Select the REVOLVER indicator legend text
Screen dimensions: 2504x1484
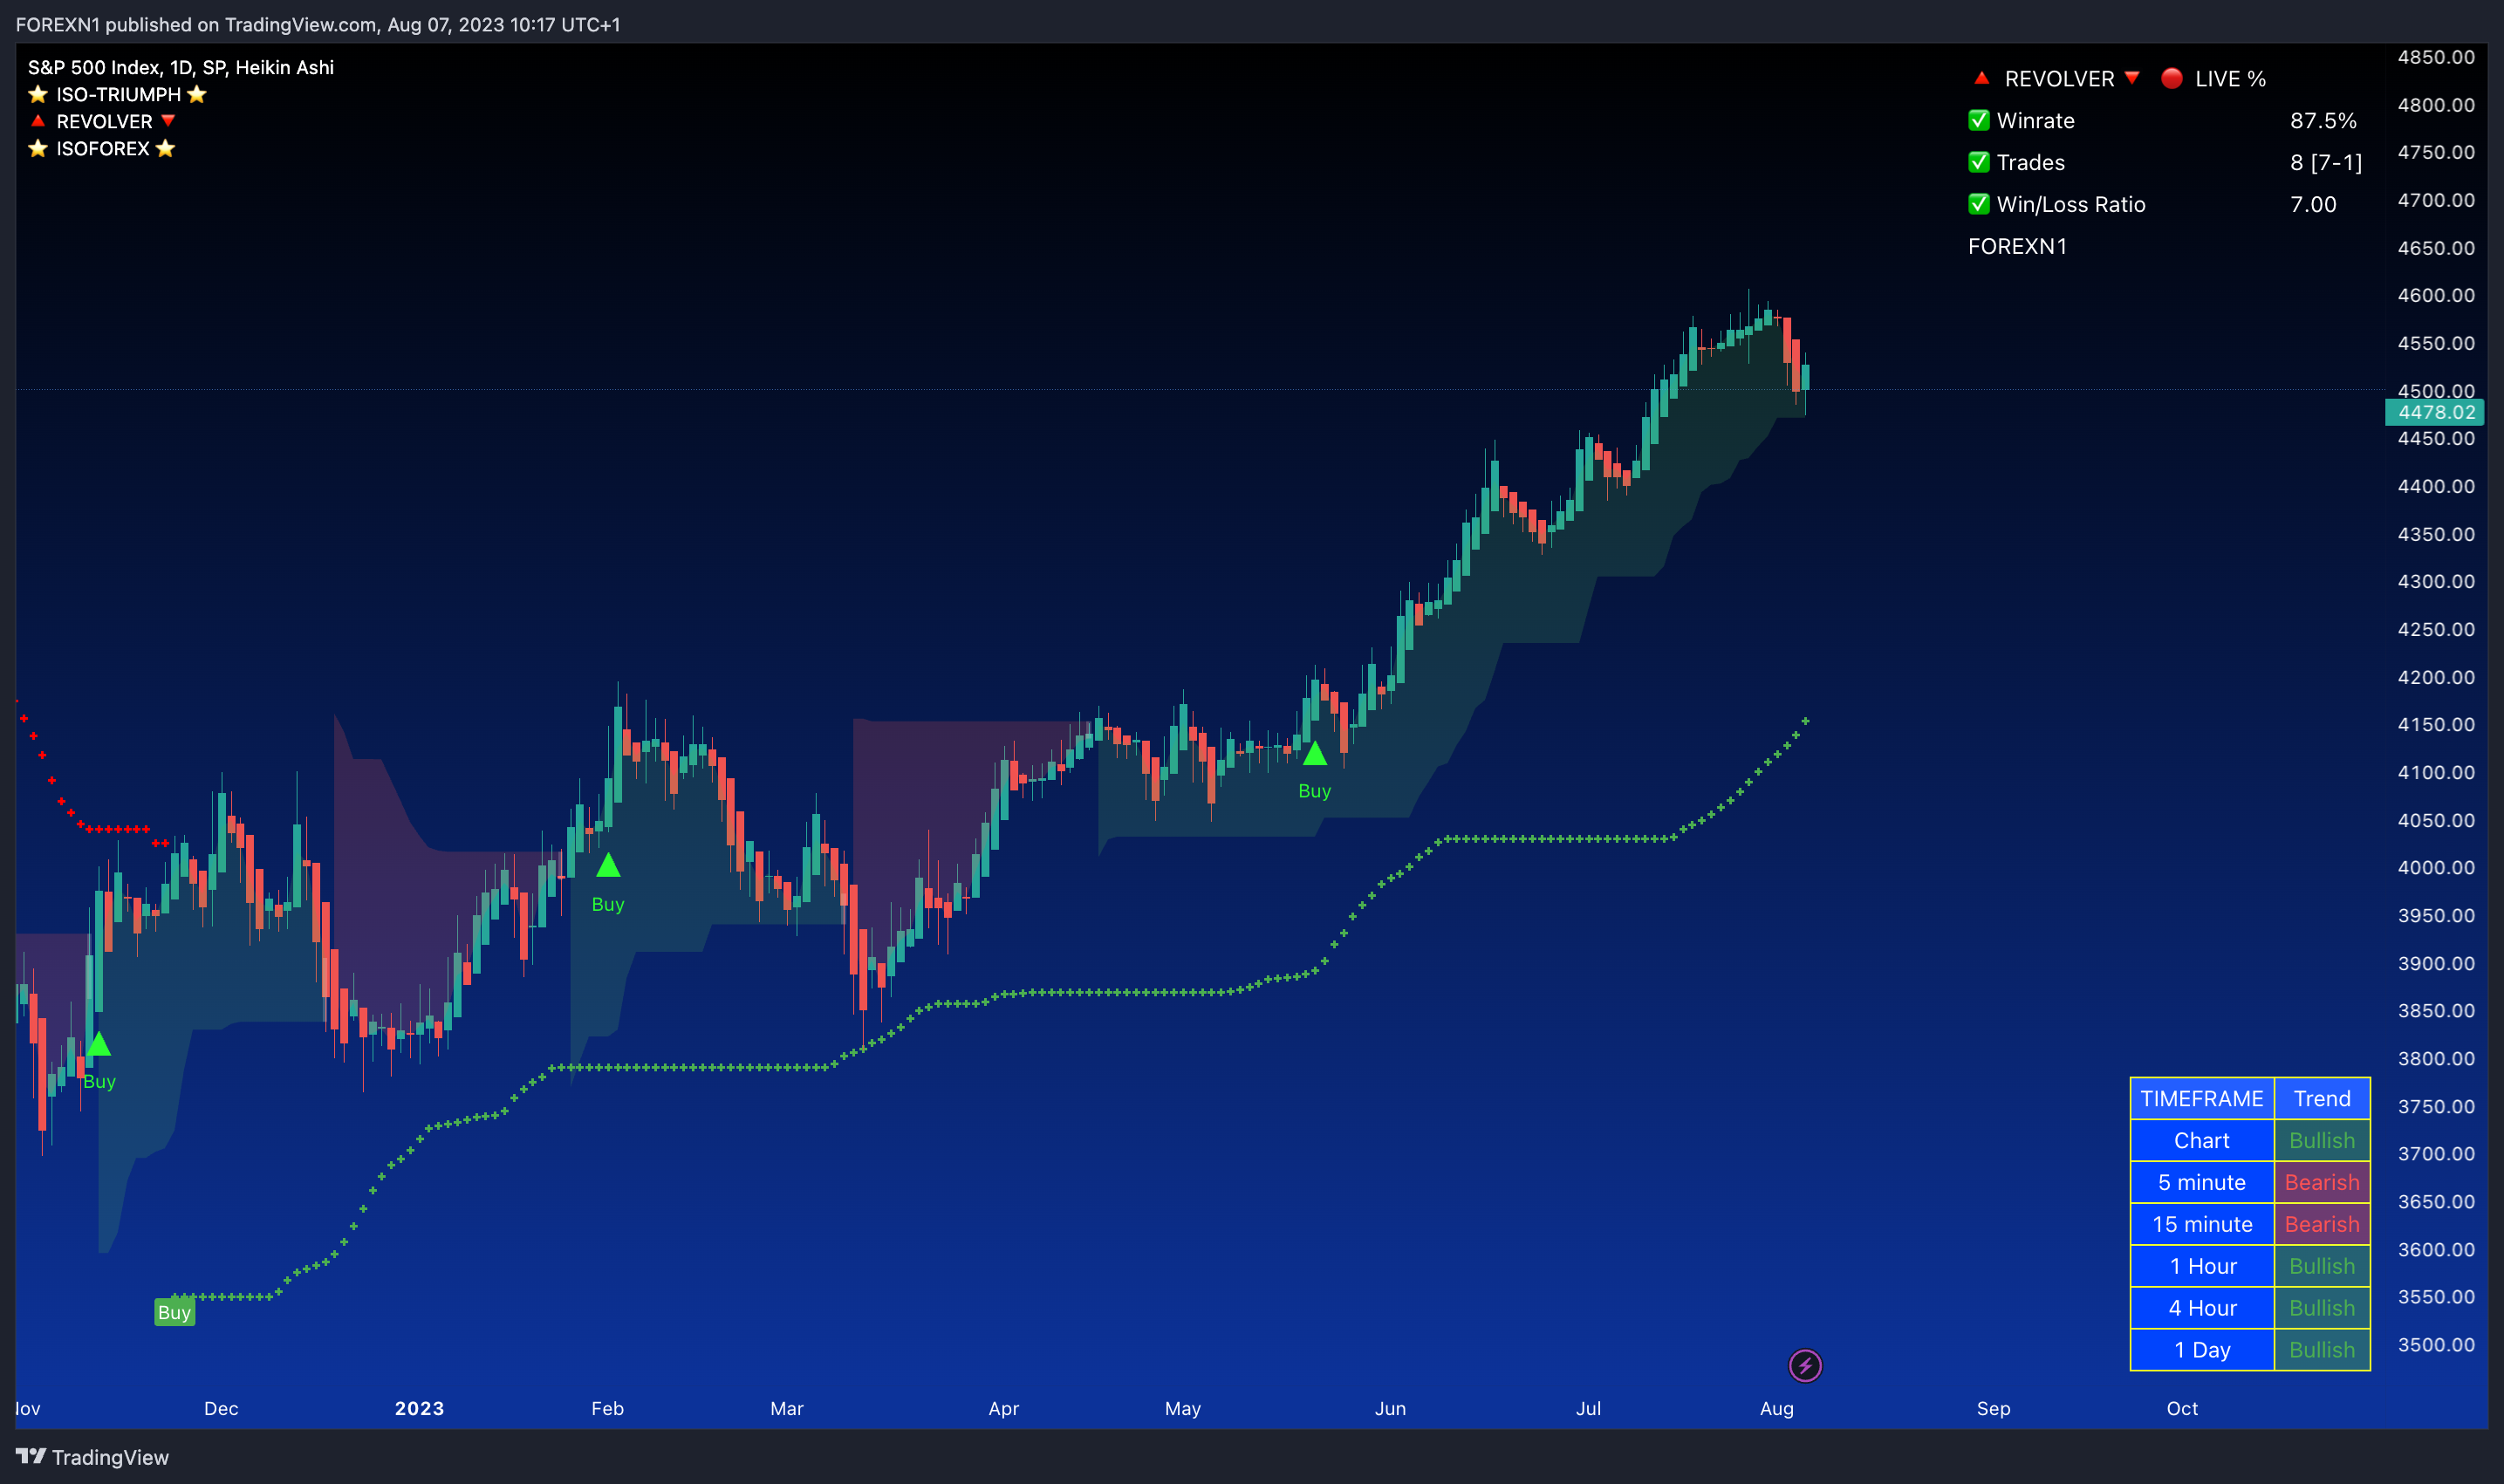point(104,121)
